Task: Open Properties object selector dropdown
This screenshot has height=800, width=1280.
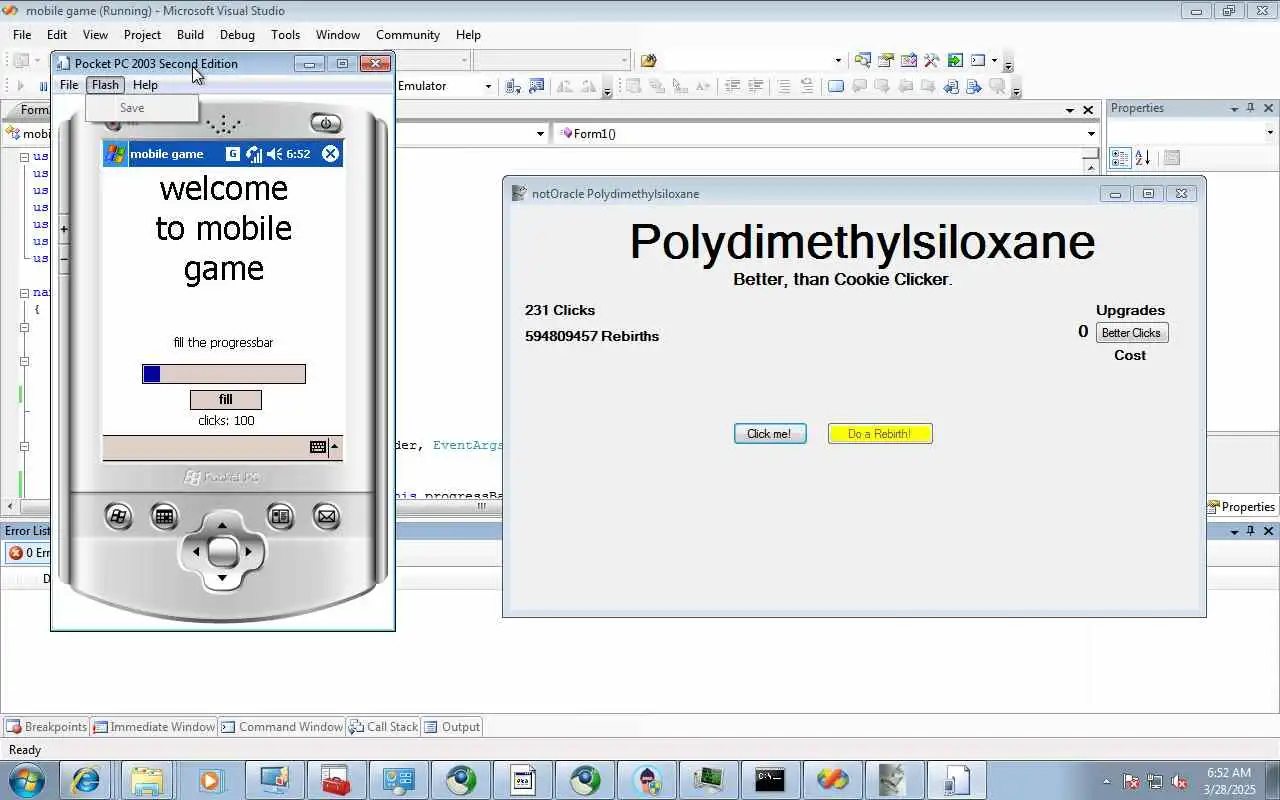Action: click(x=1271, y=133)
